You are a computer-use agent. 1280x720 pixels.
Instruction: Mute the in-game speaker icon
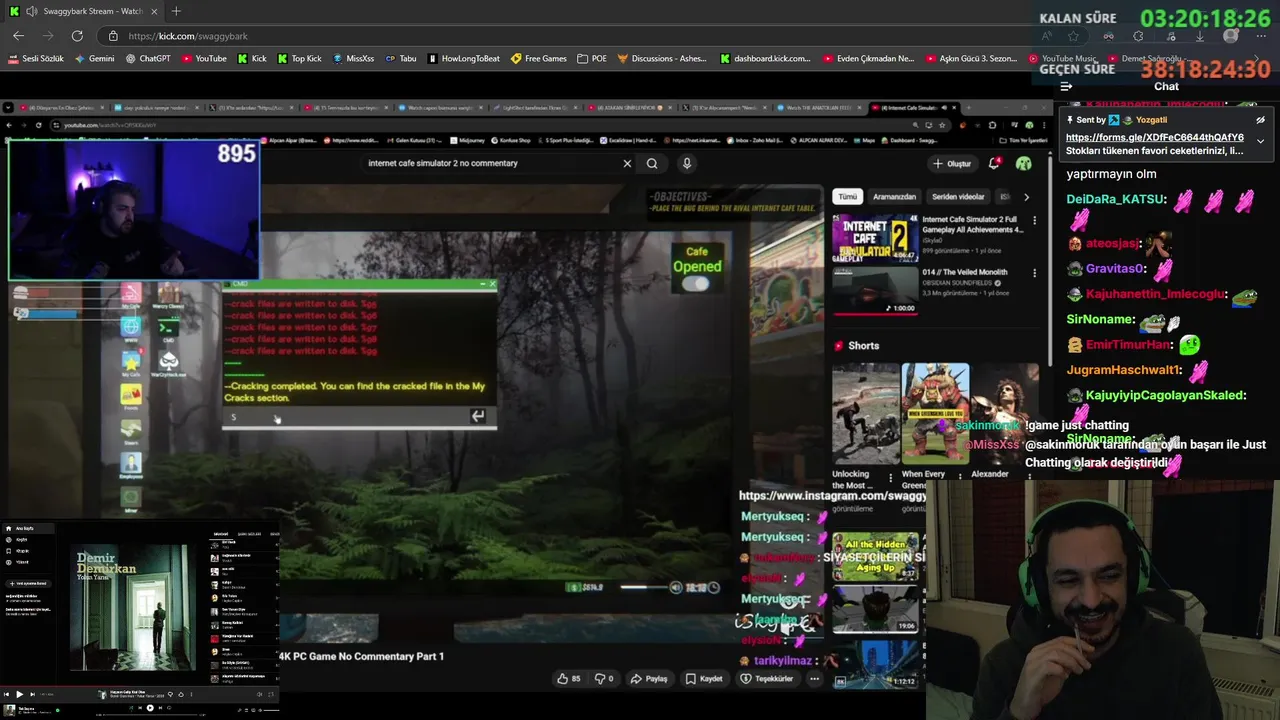tap(676, 587)
